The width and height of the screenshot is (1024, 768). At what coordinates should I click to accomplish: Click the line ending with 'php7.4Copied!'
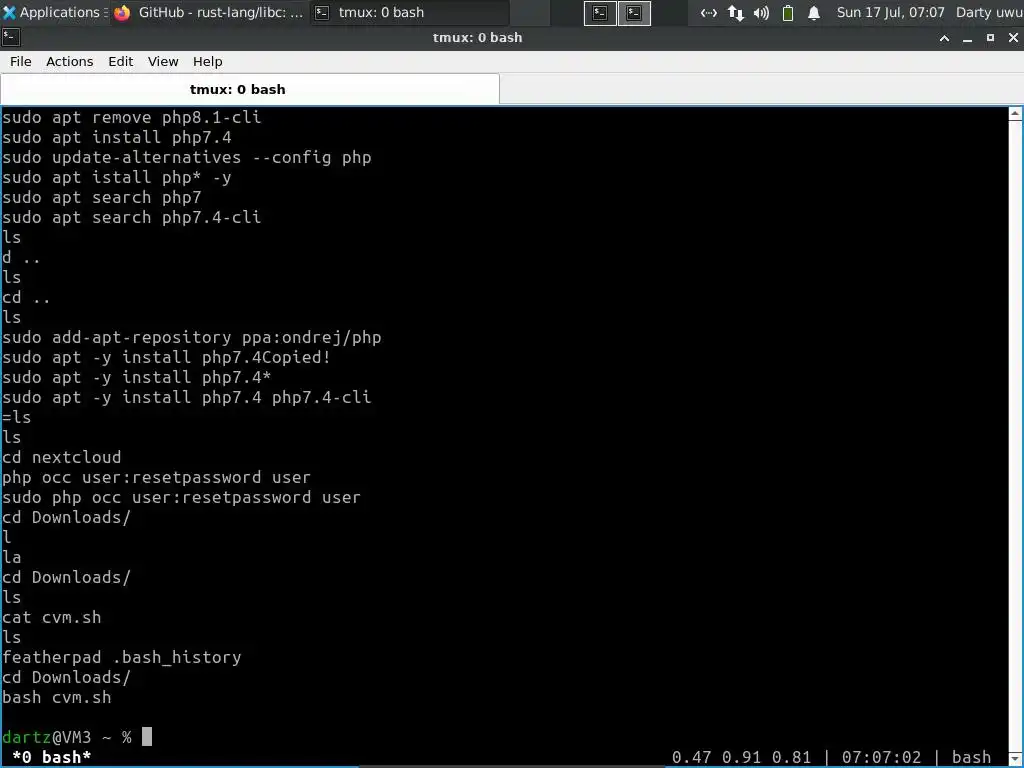click(x=167, y=357)
